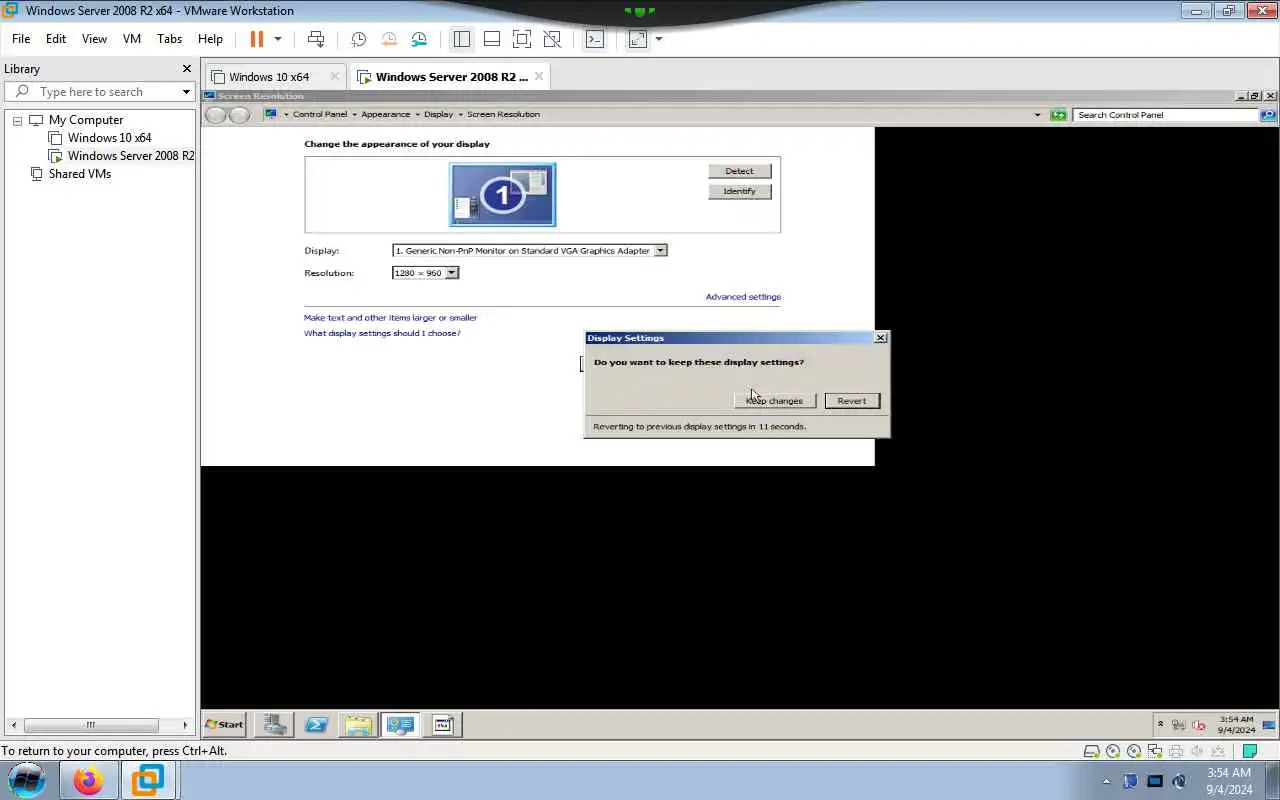Click the Detect button
The image size is (1280, 800).
[740, 171]
